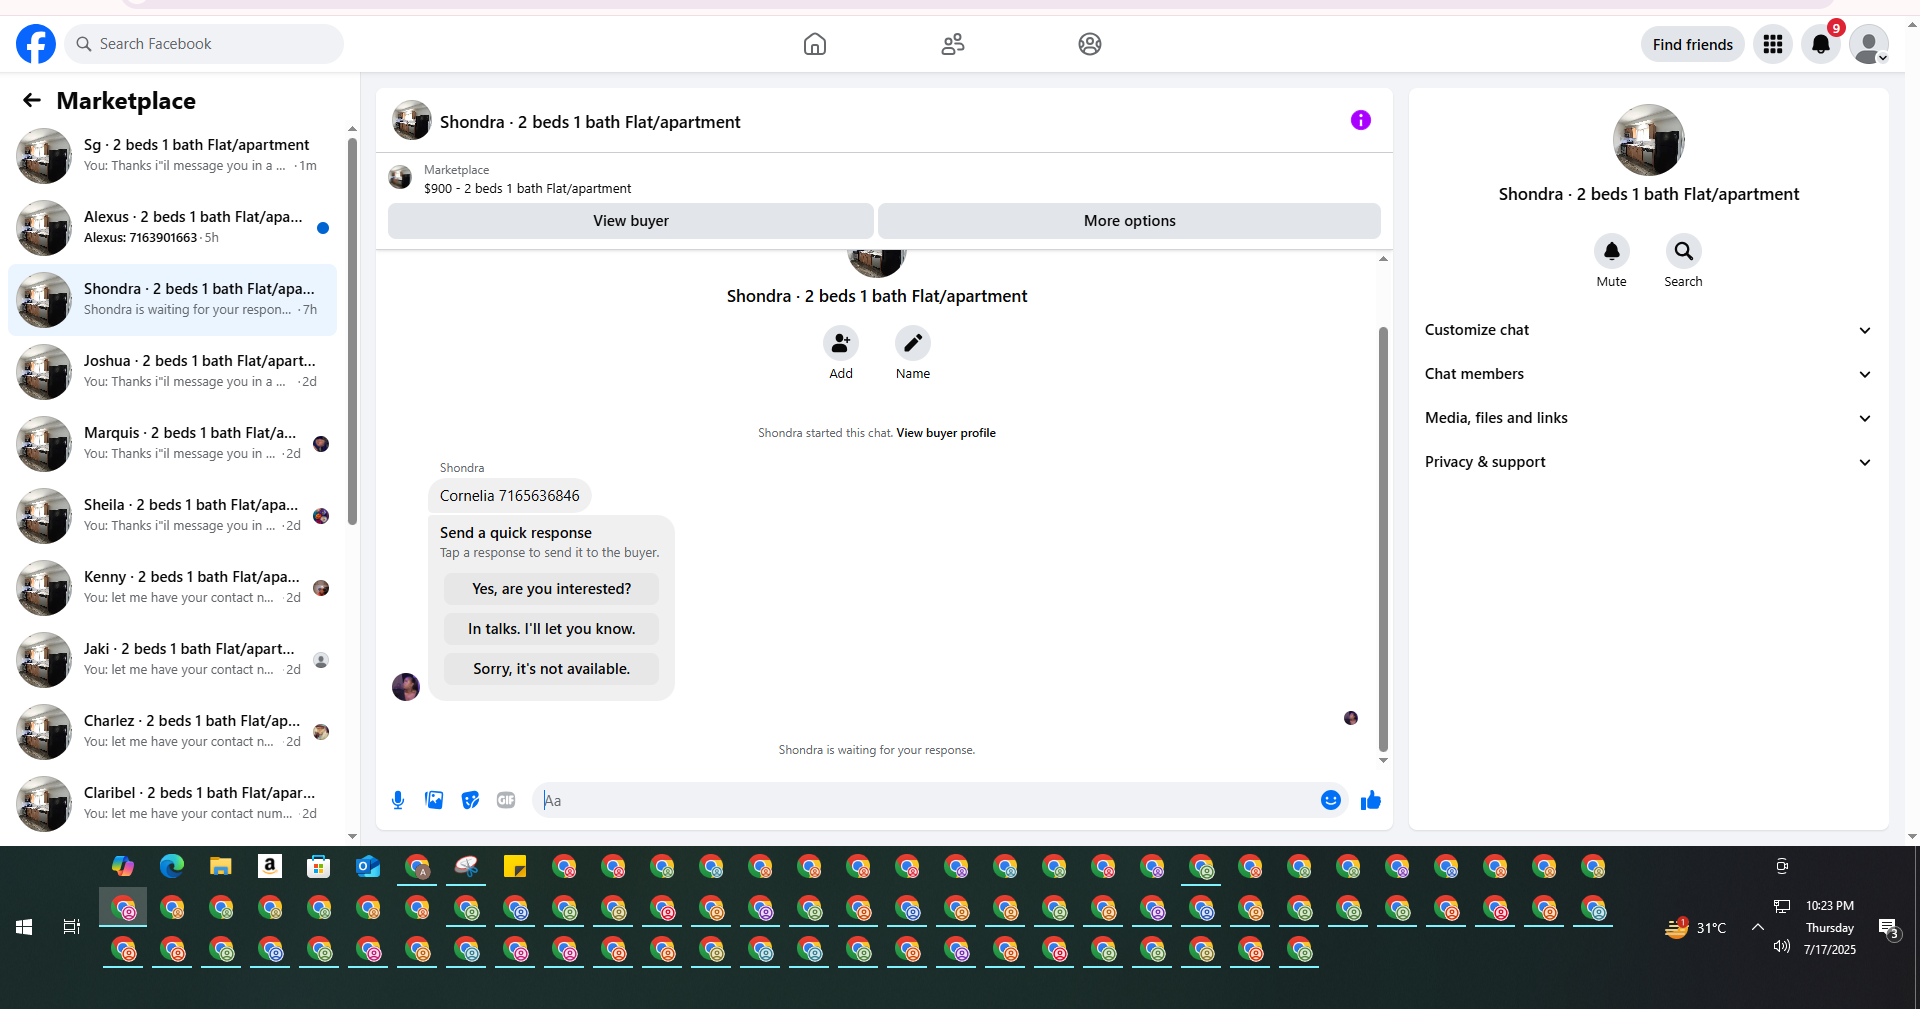Choose a sticker for the message
This screenshot has height=1009, width=1920.
point(470,800)
